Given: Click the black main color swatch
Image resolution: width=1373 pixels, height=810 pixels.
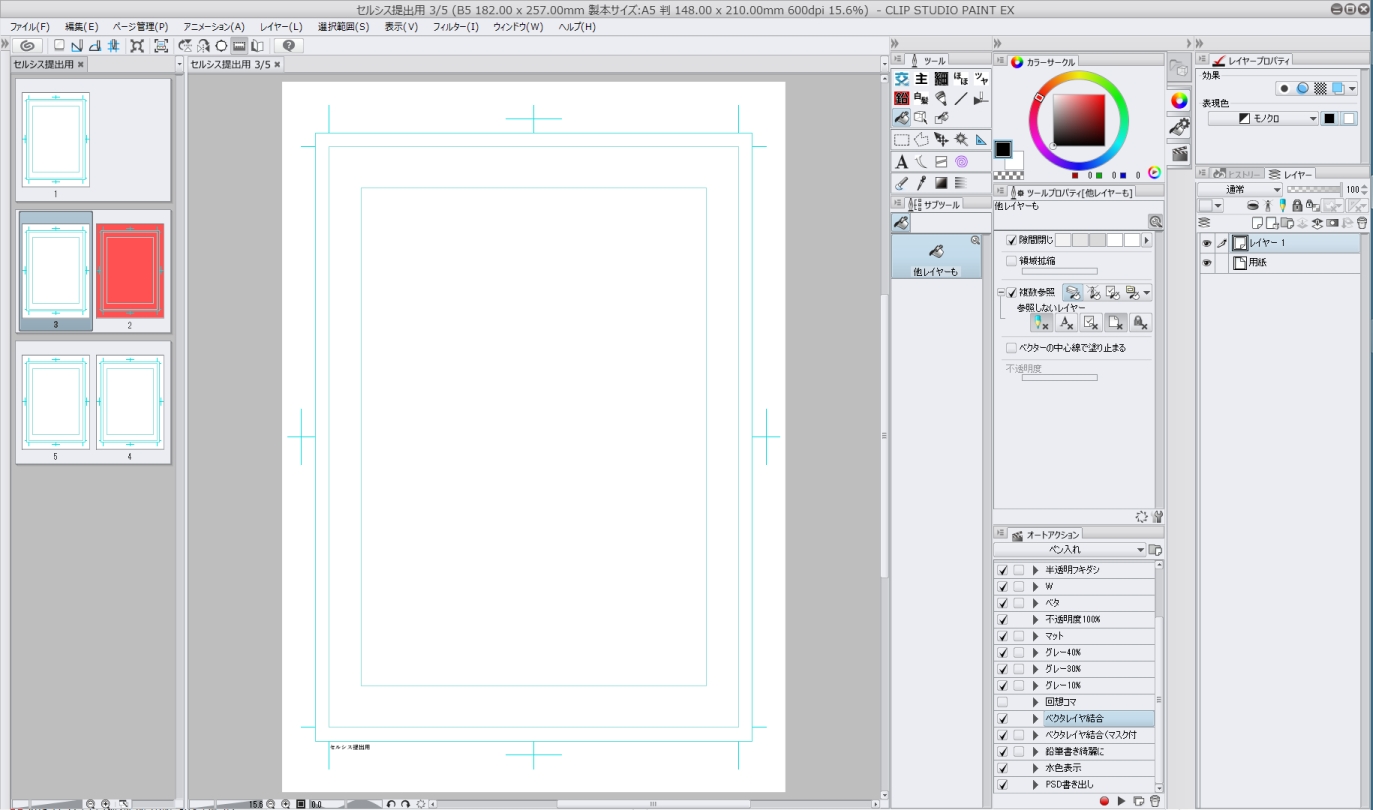Looking at the screenshot, I should [x=1003, y=149].
